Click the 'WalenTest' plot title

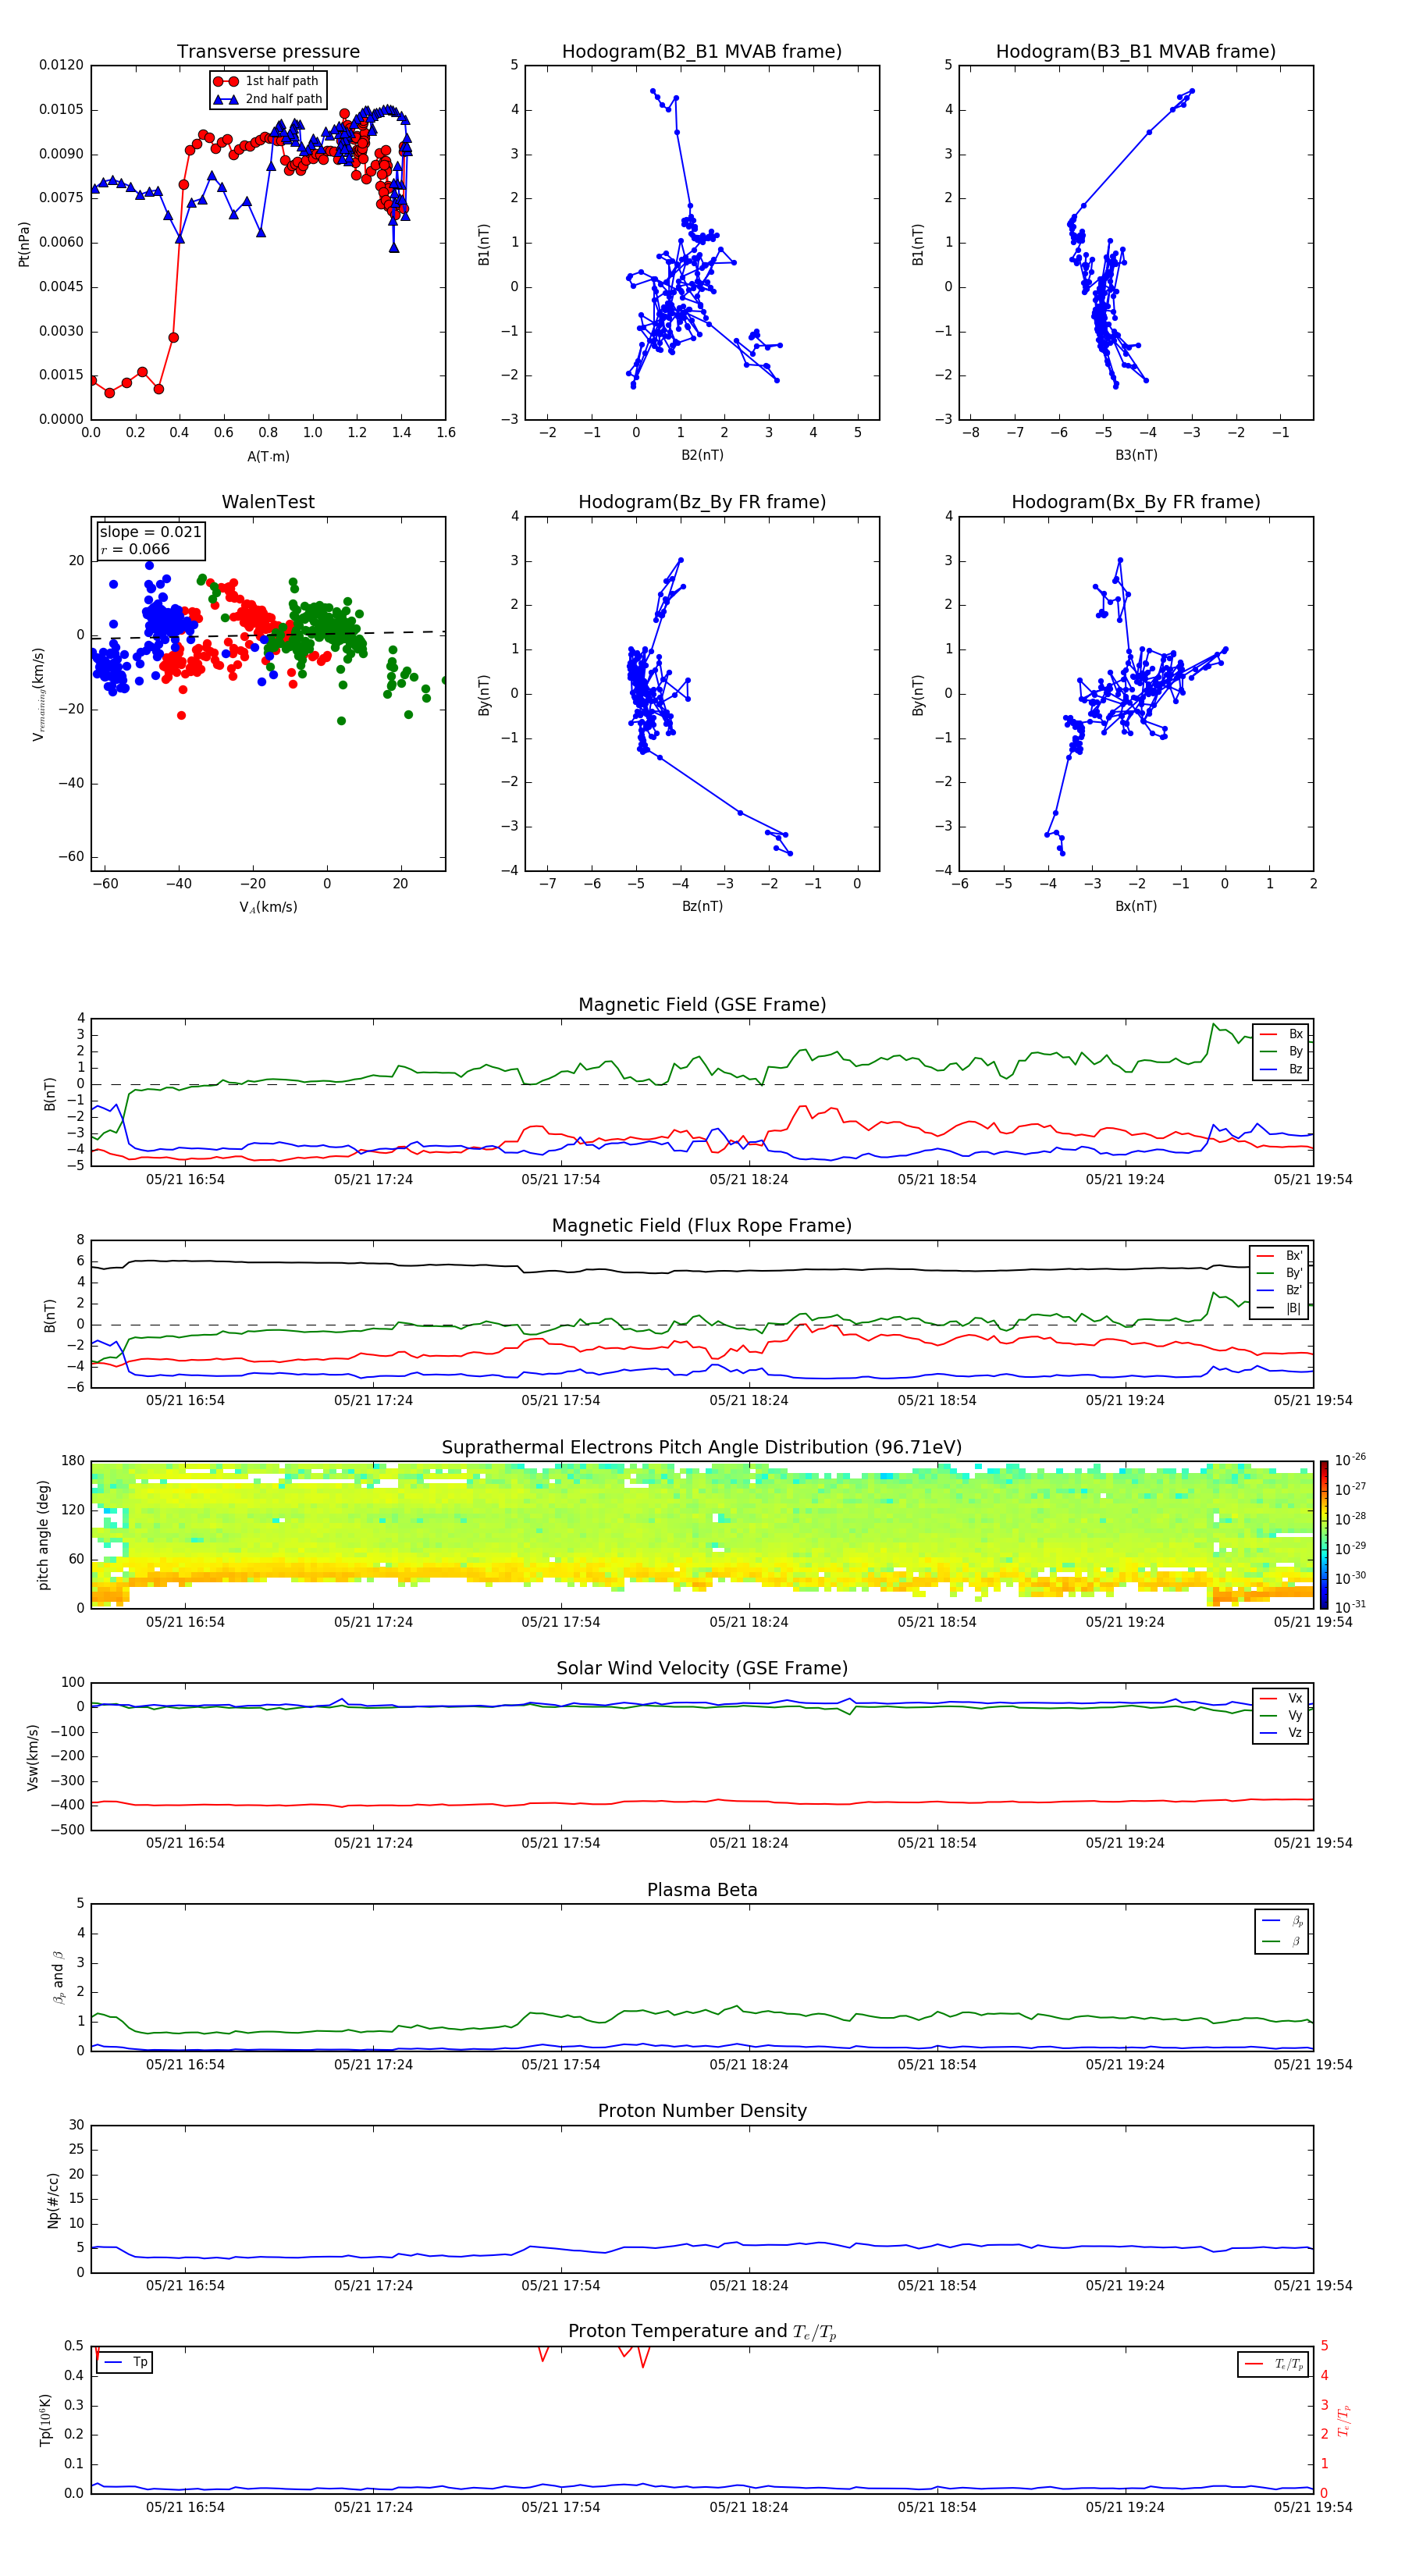coord(268,502)
